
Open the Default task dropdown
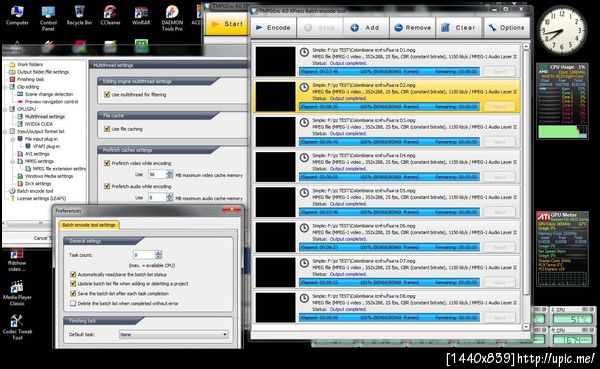coord(174,335)
